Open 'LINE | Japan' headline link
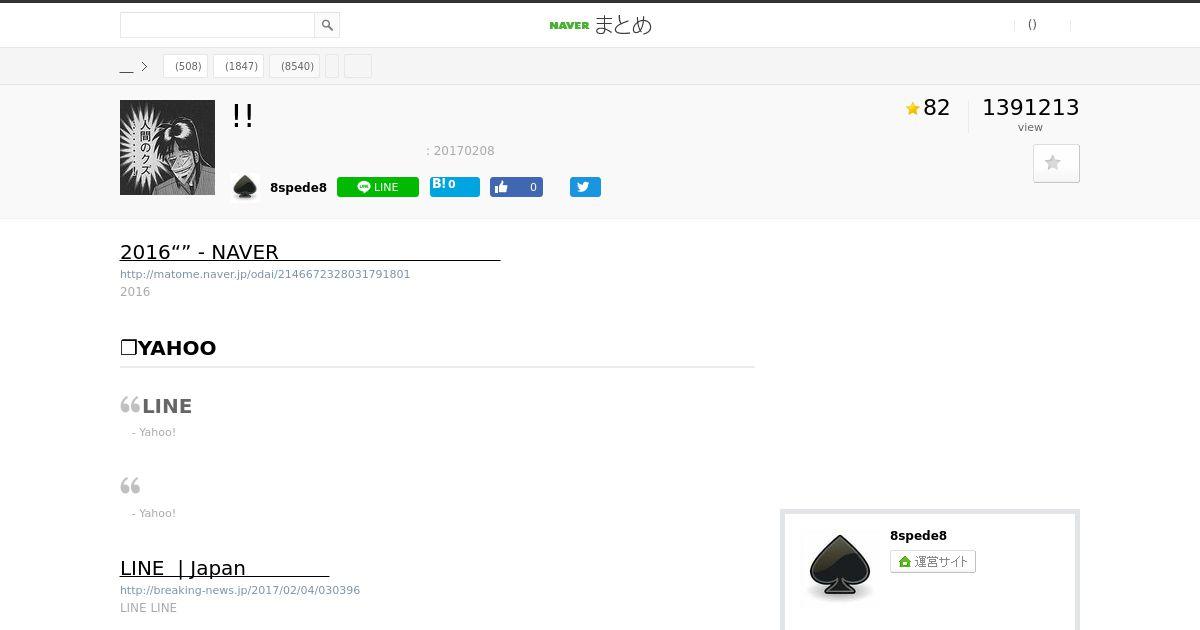 (x=224, y=568)
